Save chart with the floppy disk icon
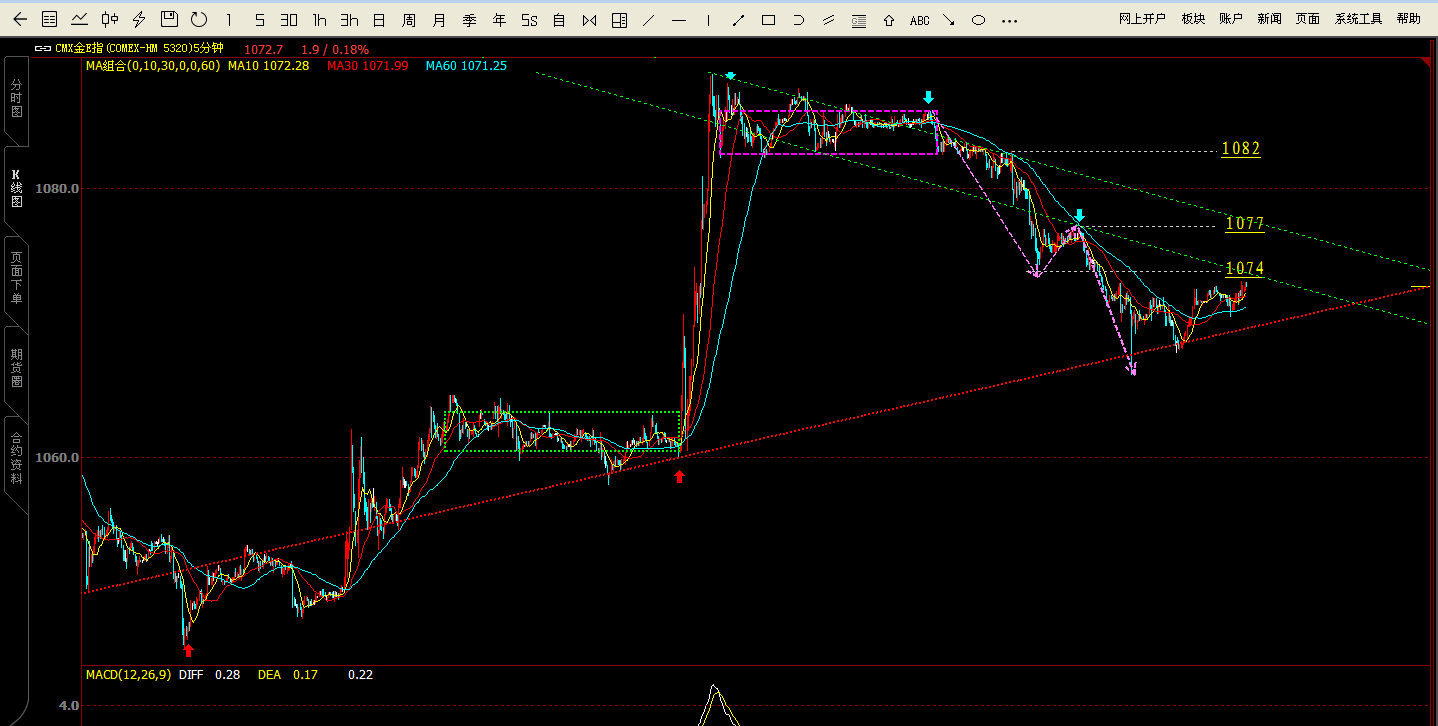The height and width of the screenshot is (726, 1438). pyautogui.click(x=169, y=19)
